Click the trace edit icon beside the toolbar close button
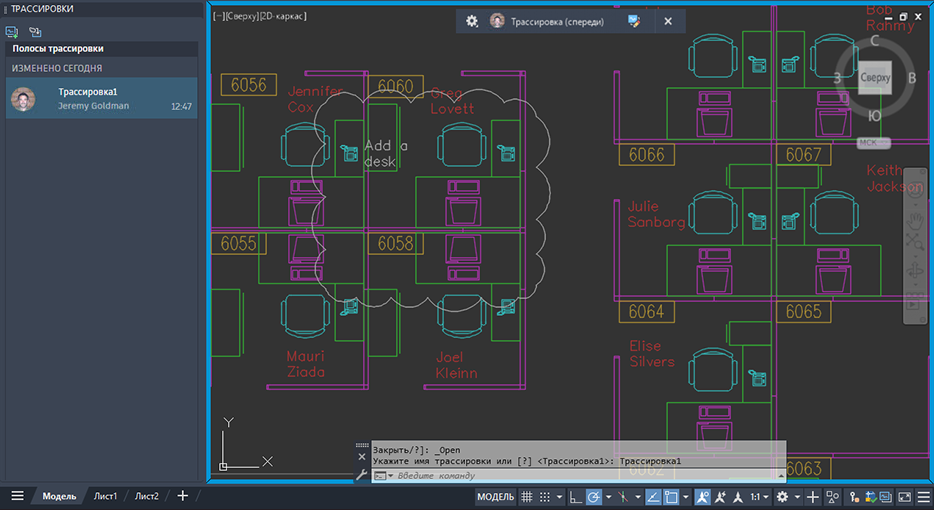The width and height of the screenshot is (934, 510). pos(634,21)
